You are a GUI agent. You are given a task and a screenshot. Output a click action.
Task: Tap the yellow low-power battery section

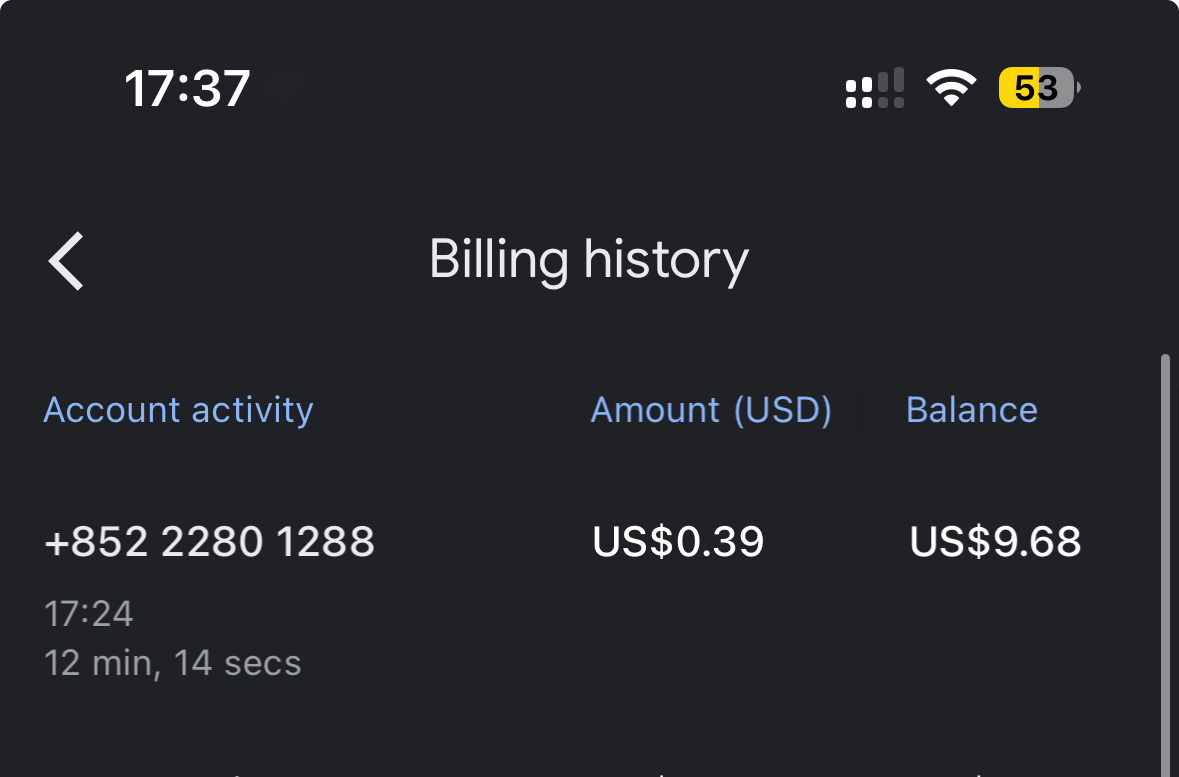tap(1019, 88)
